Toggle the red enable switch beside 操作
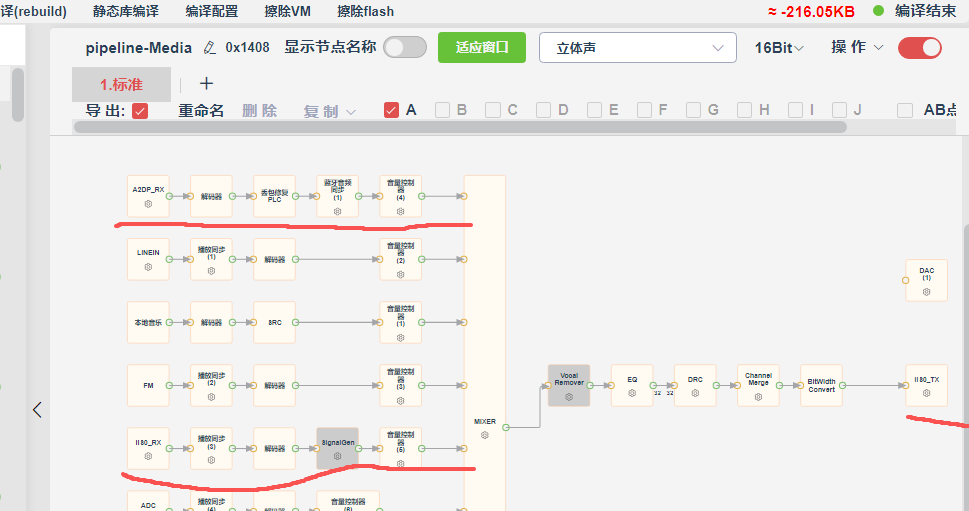This screenshot has width=969, height=511. point(920,48)
